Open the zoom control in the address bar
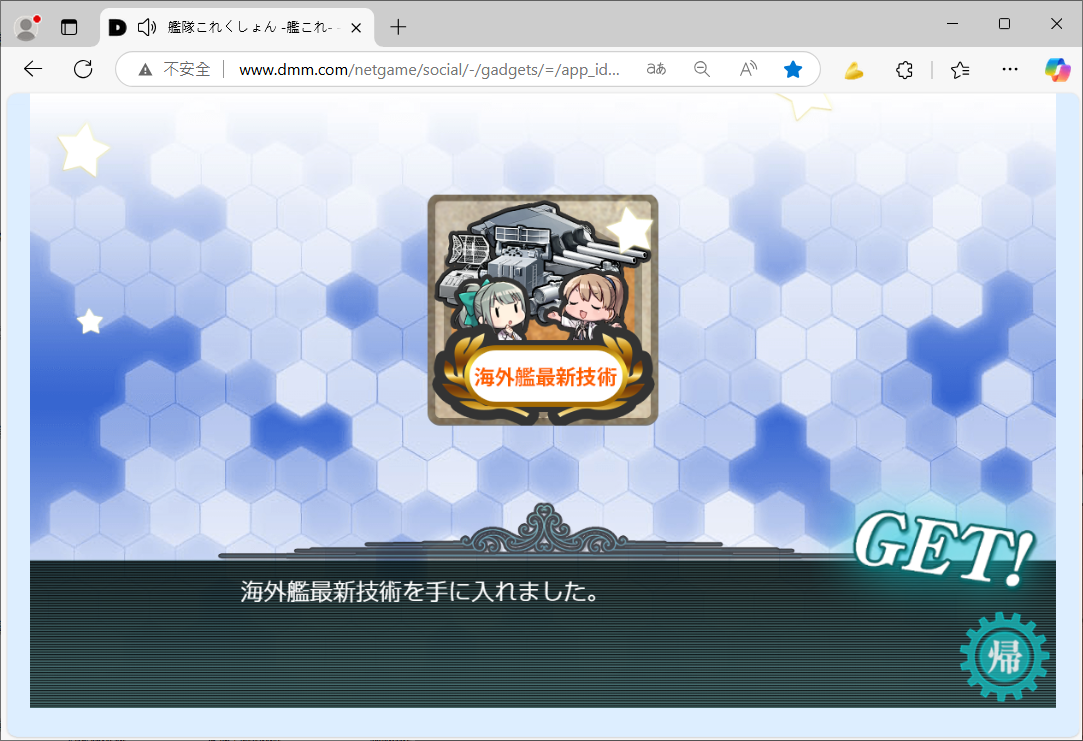This screenshot has height=741, width=1083. (702, 69)
